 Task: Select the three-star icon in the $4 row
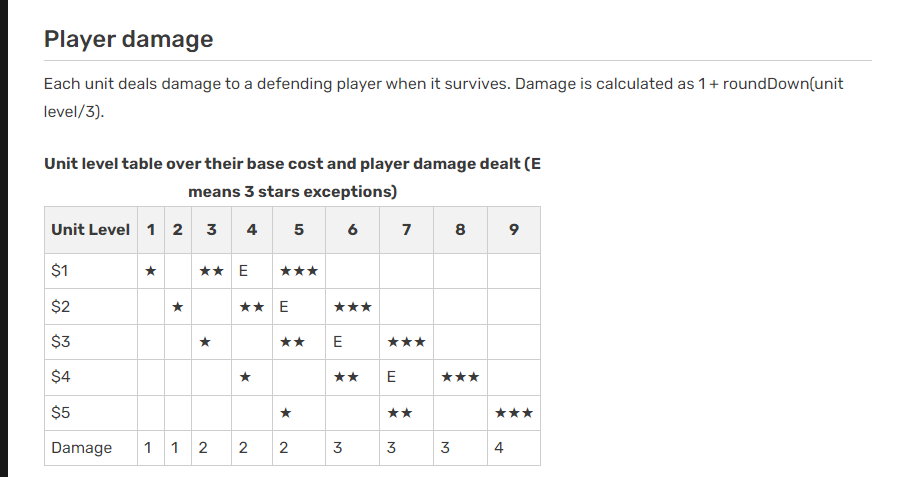point(460,378)
